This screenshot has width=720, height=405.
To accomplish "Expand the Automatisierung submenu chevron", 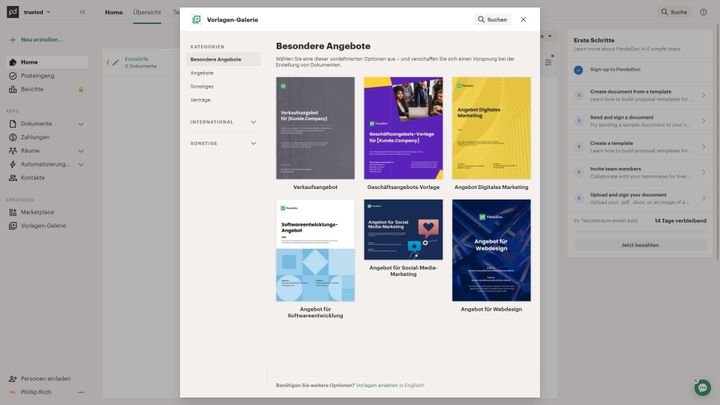I will pyautogui.click(x=81, y=164).
